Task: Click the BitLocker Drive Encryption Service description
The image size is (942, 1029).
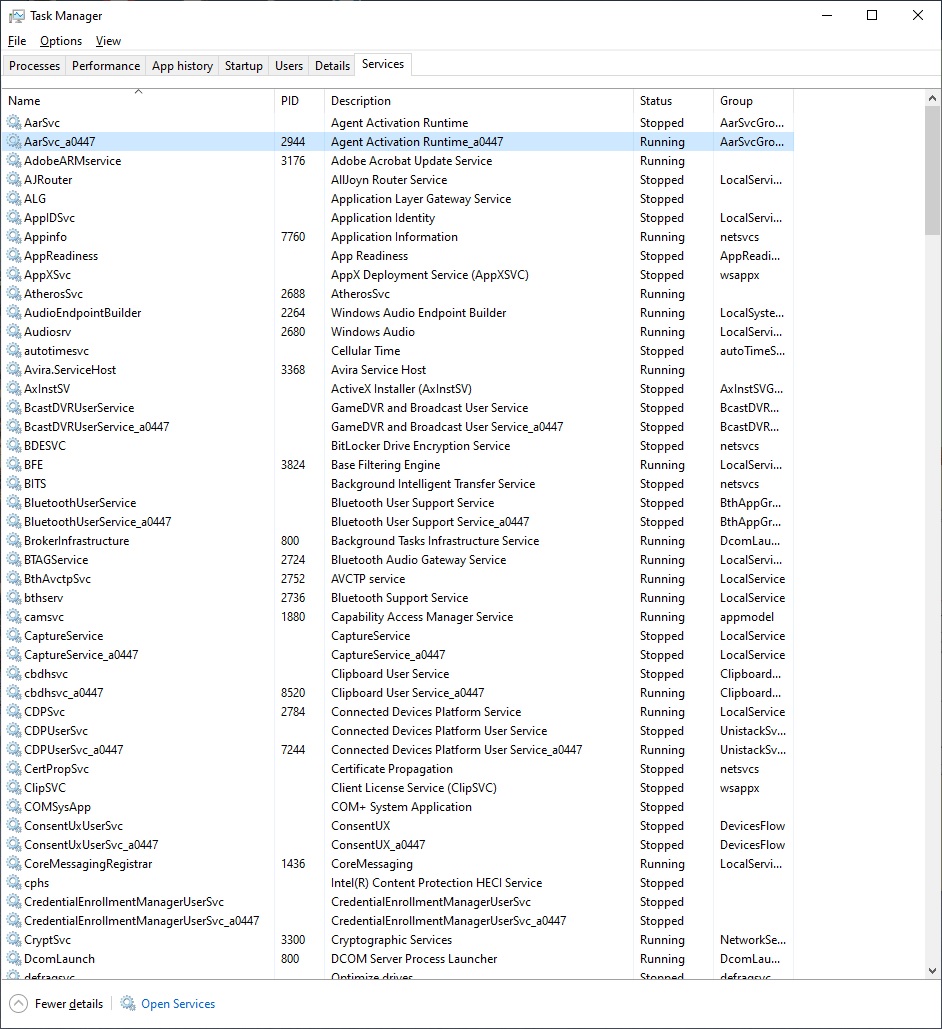Action: point(420,446)
